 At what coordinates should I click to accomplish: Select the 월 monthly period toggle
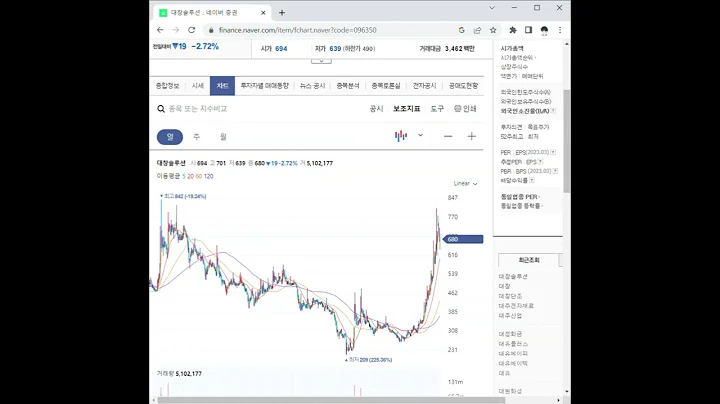[x=223, y=137]
